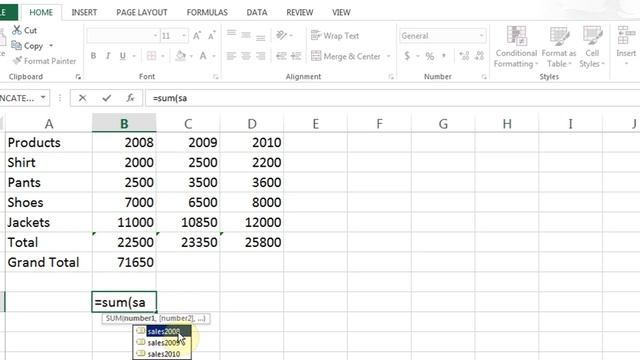Click the Fill Color bucket
Viewport: 640px width, 360px height.
[180, 56]
